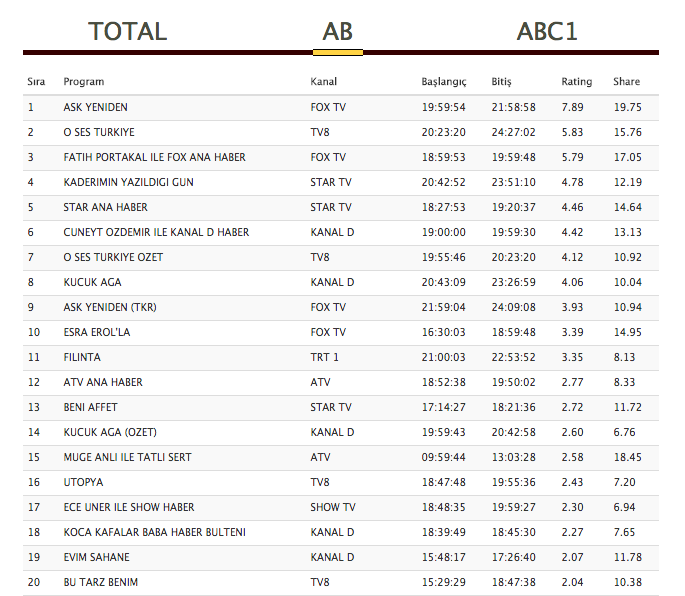Click KADERIMIN YAZILDIGI GUN program name
This screenshot has width=685, height=596.
(128, 182)
